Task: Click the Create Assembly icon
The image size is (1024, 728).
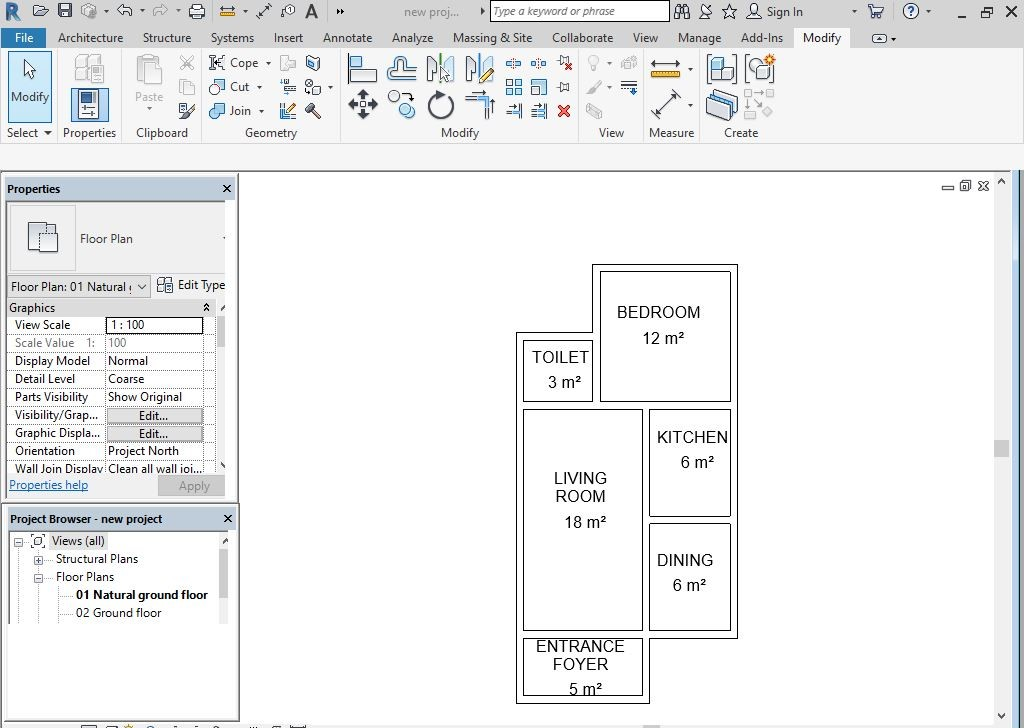Action: click(722, 69)
